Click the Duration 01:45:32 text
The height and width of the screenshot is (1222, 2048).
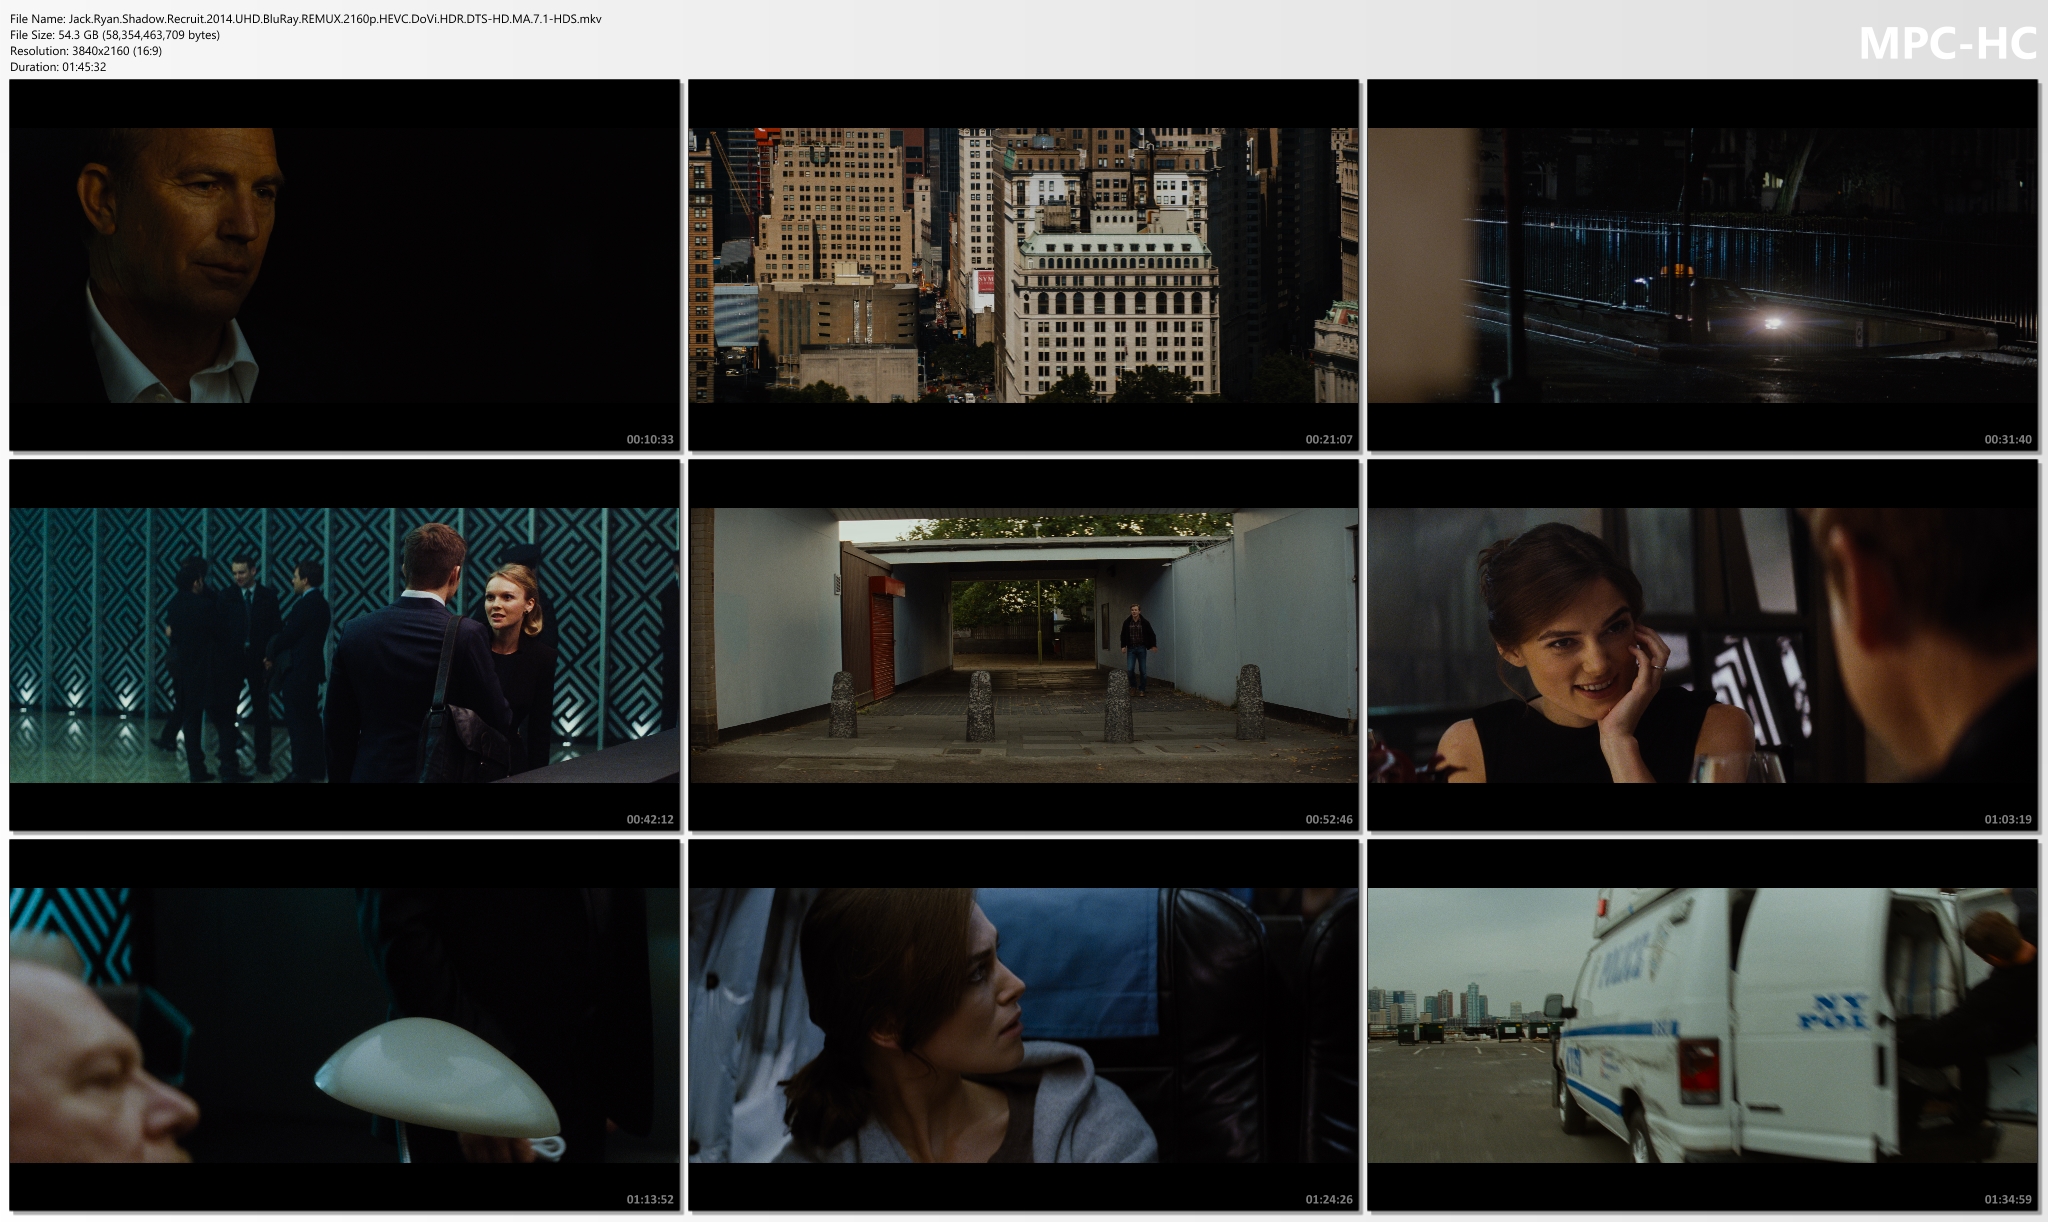pyautogui.click(x=58, y=67)
